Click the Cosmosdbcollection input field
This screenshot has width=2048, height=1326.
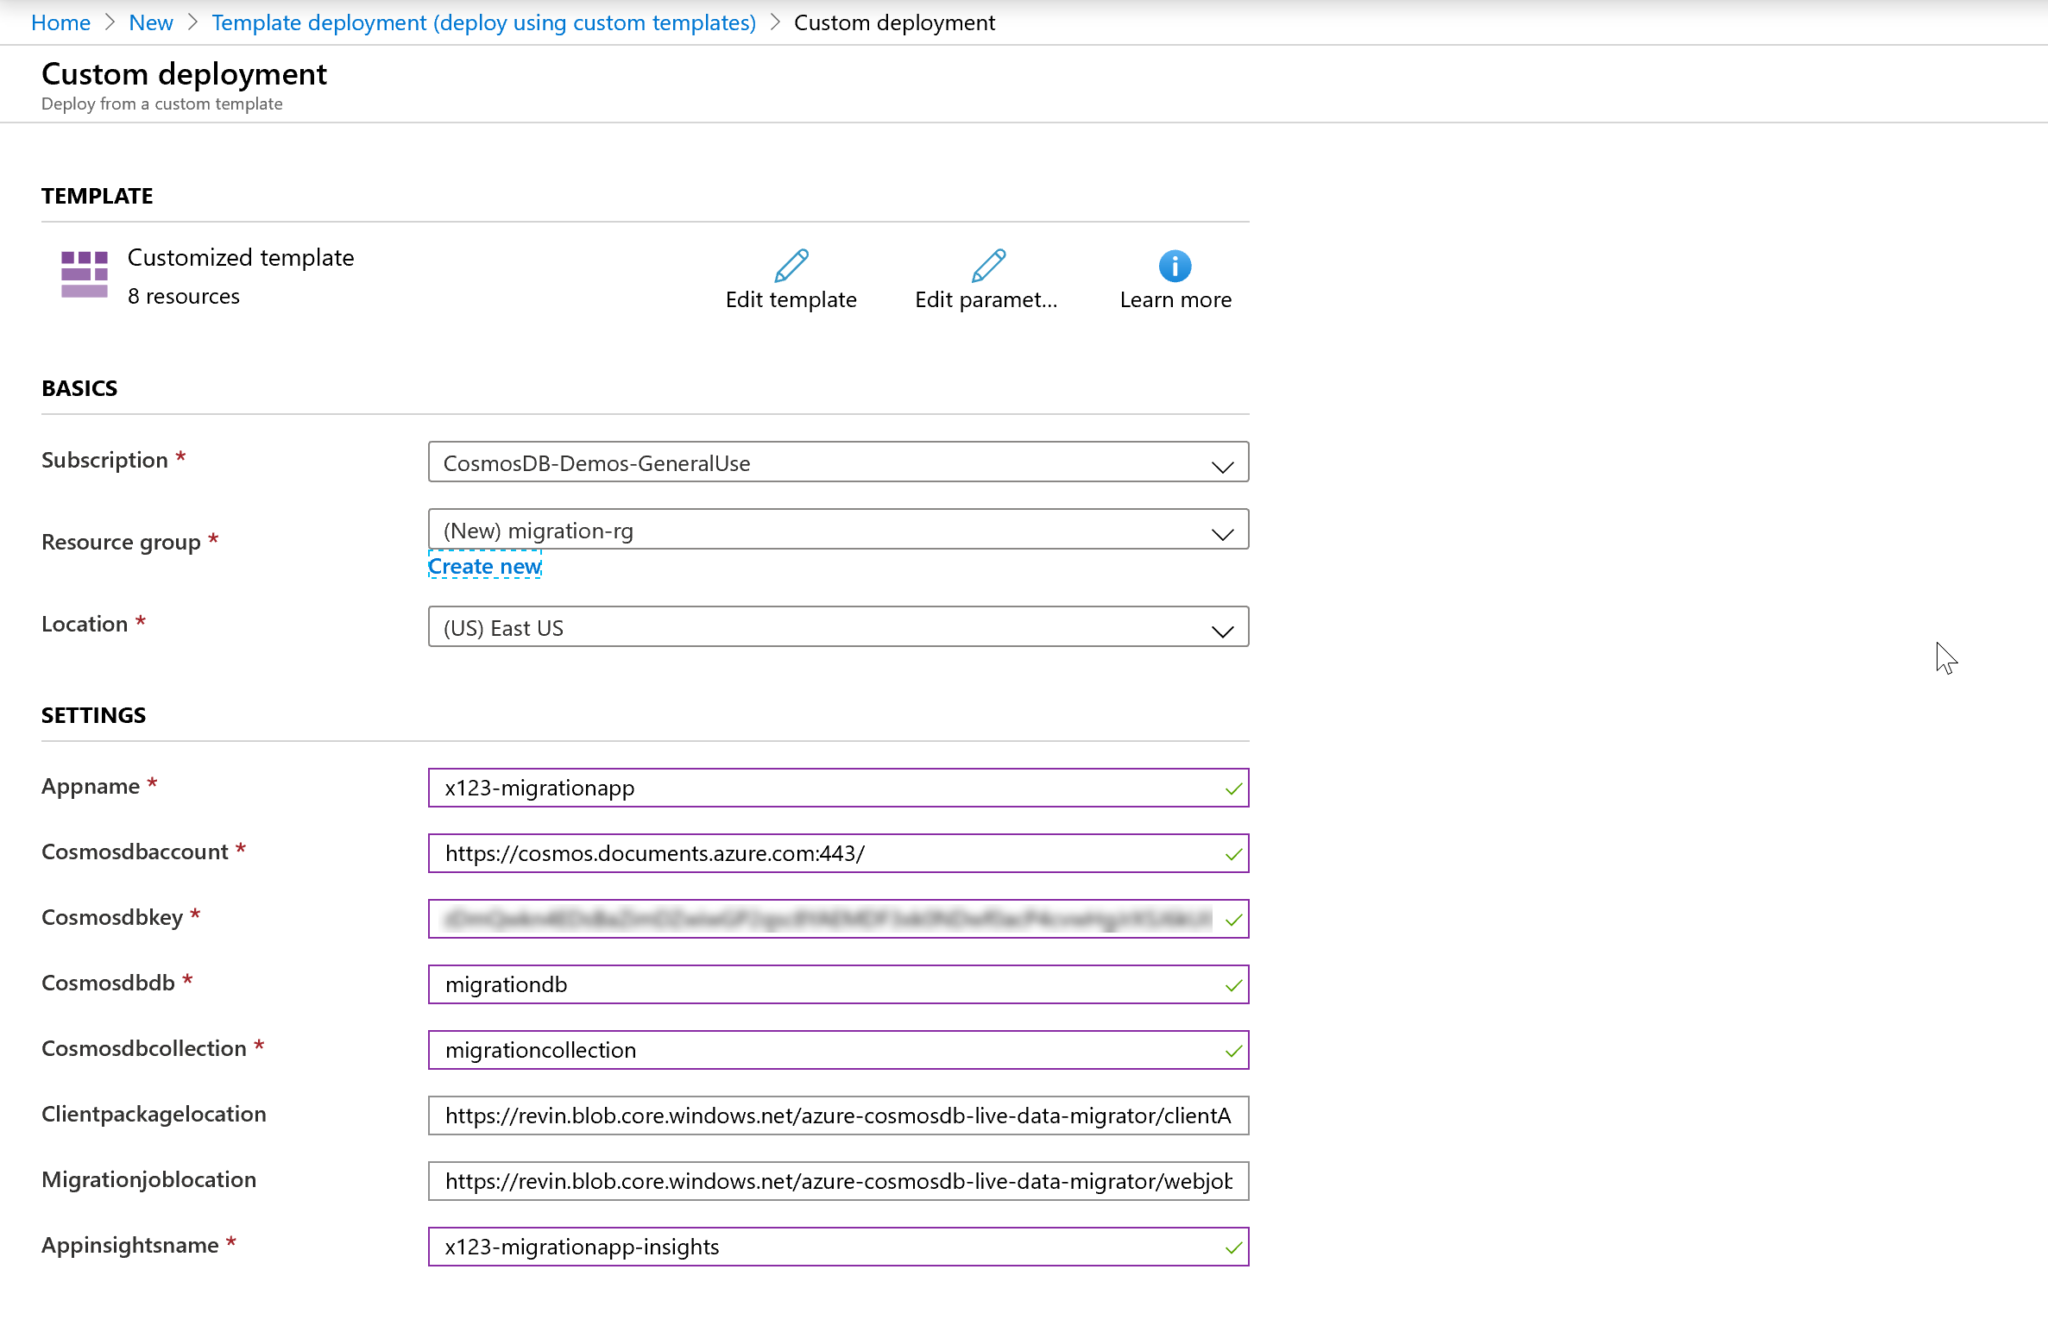tap(837, 1048)
